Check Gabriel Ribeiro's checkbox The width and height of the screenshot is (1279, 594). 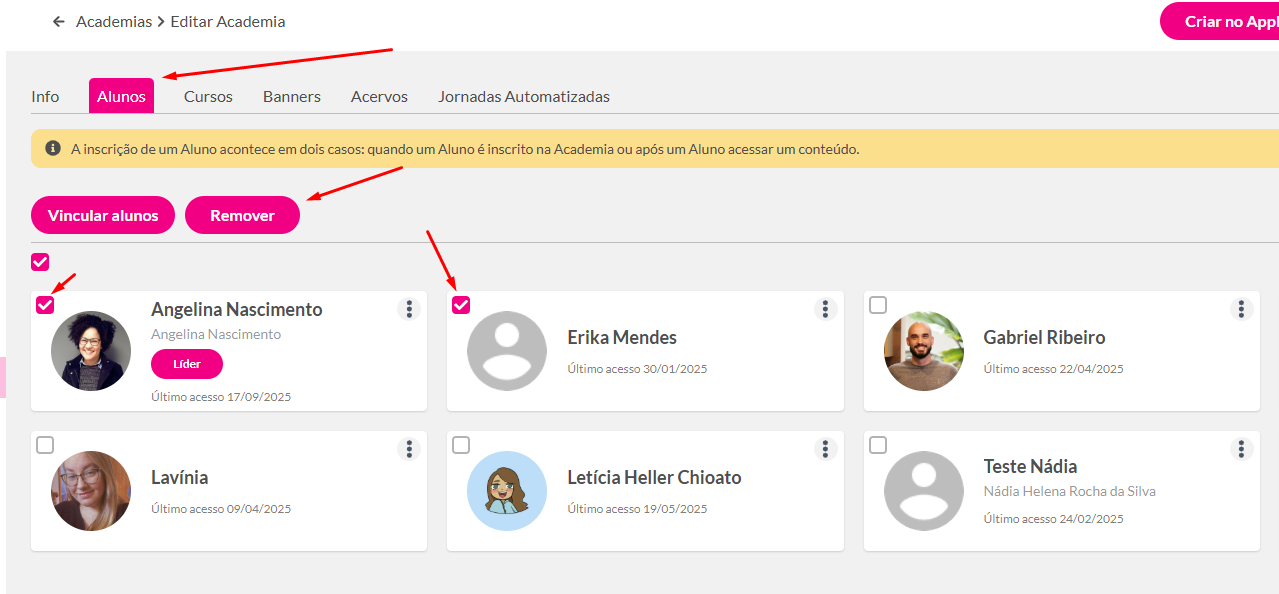(878, 305)
